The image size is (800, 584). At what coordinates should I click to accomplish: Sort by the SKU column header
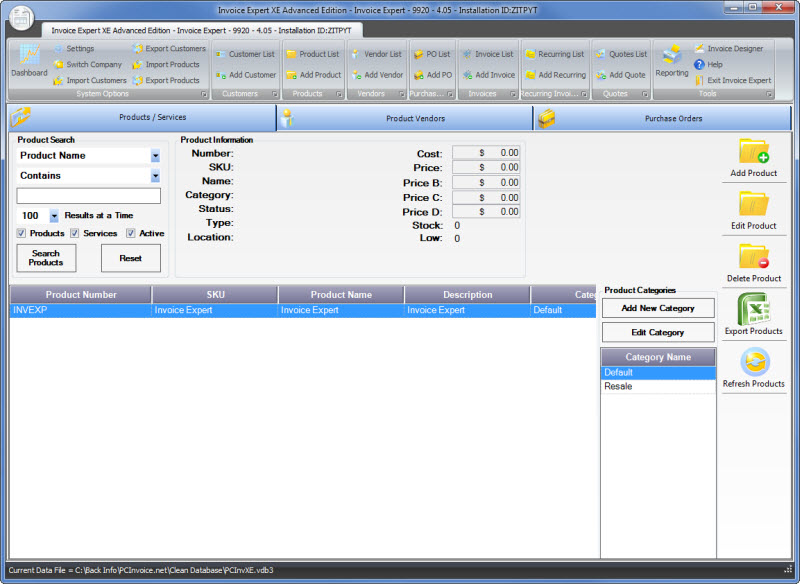215,295
